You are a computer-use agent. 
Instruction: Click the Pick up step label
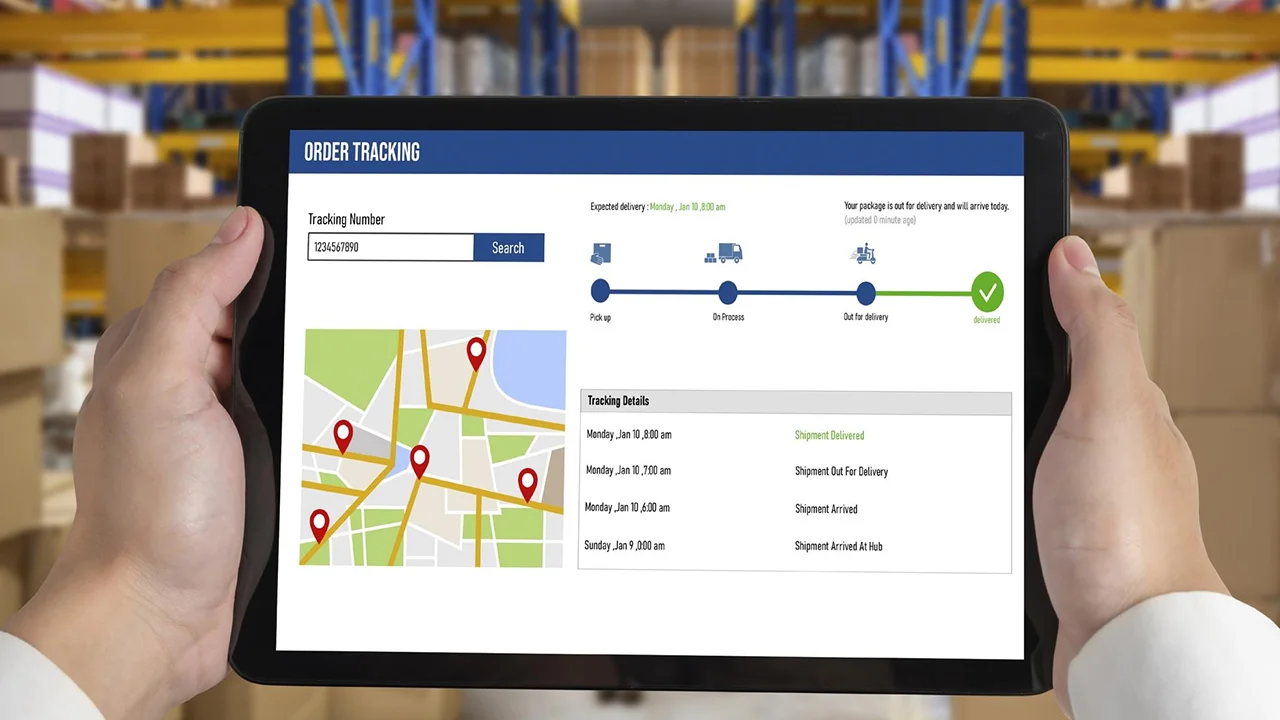coord(600,317)
